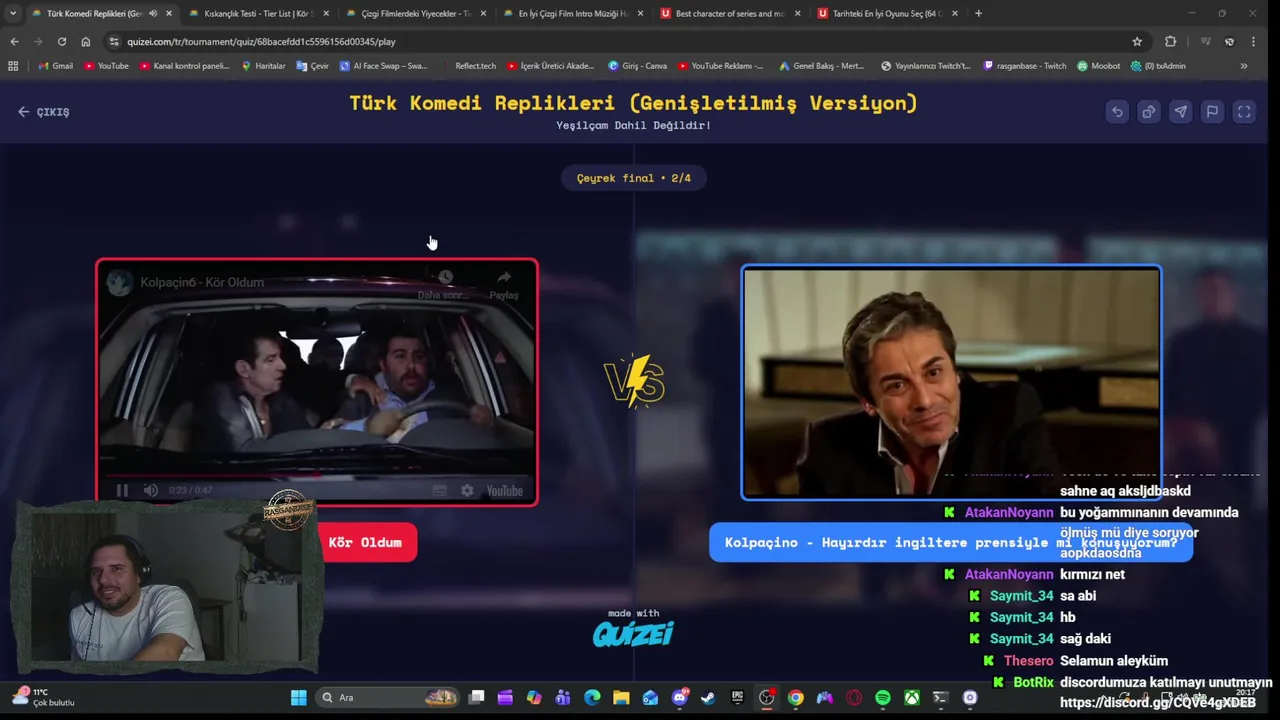Click the quiz share paper-plane icon
Screen dimensions: 1280x720
1180,112
